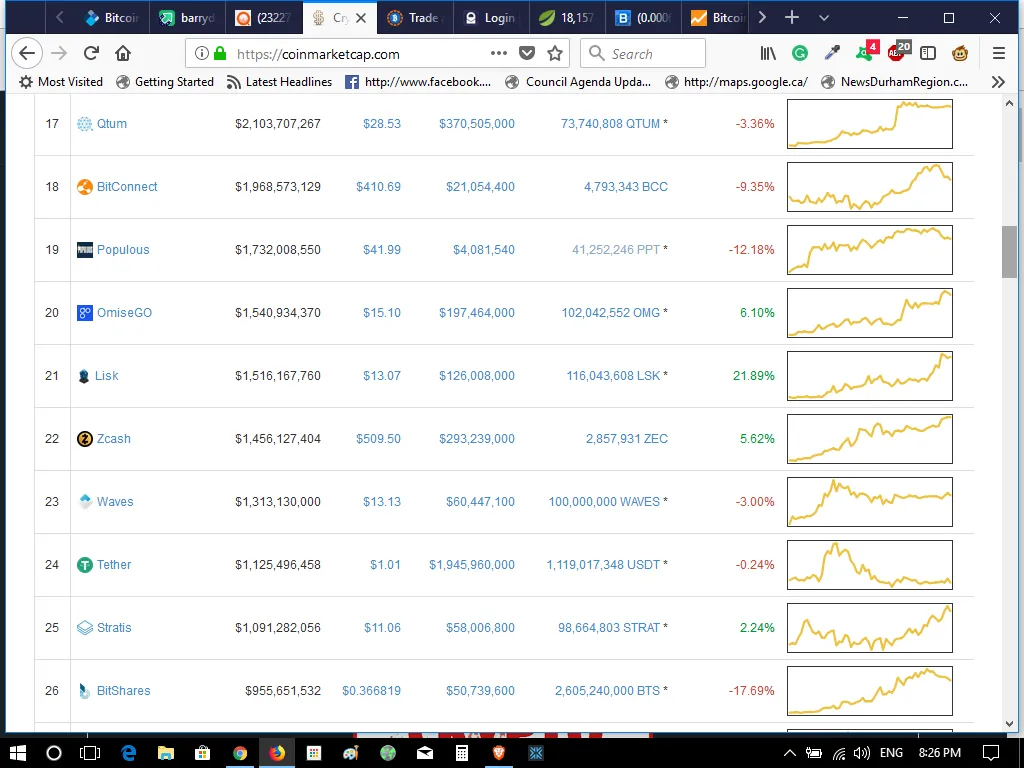The image size is (1024, 768).
Task: Open Calculator from the taskbar
Action: click(462, 753)
